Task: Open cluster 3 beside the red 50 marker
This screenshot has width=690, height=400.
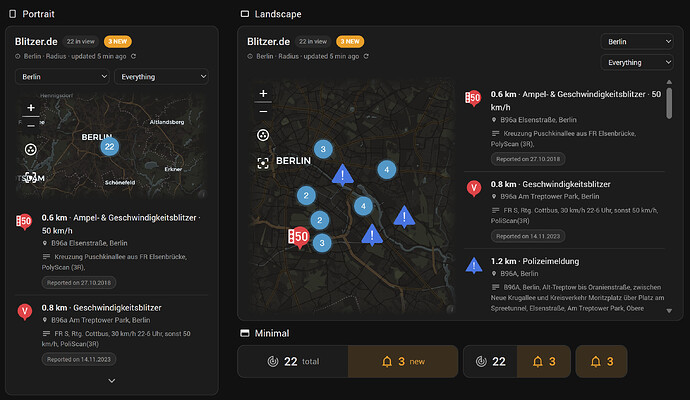Action: click(322, 243)
